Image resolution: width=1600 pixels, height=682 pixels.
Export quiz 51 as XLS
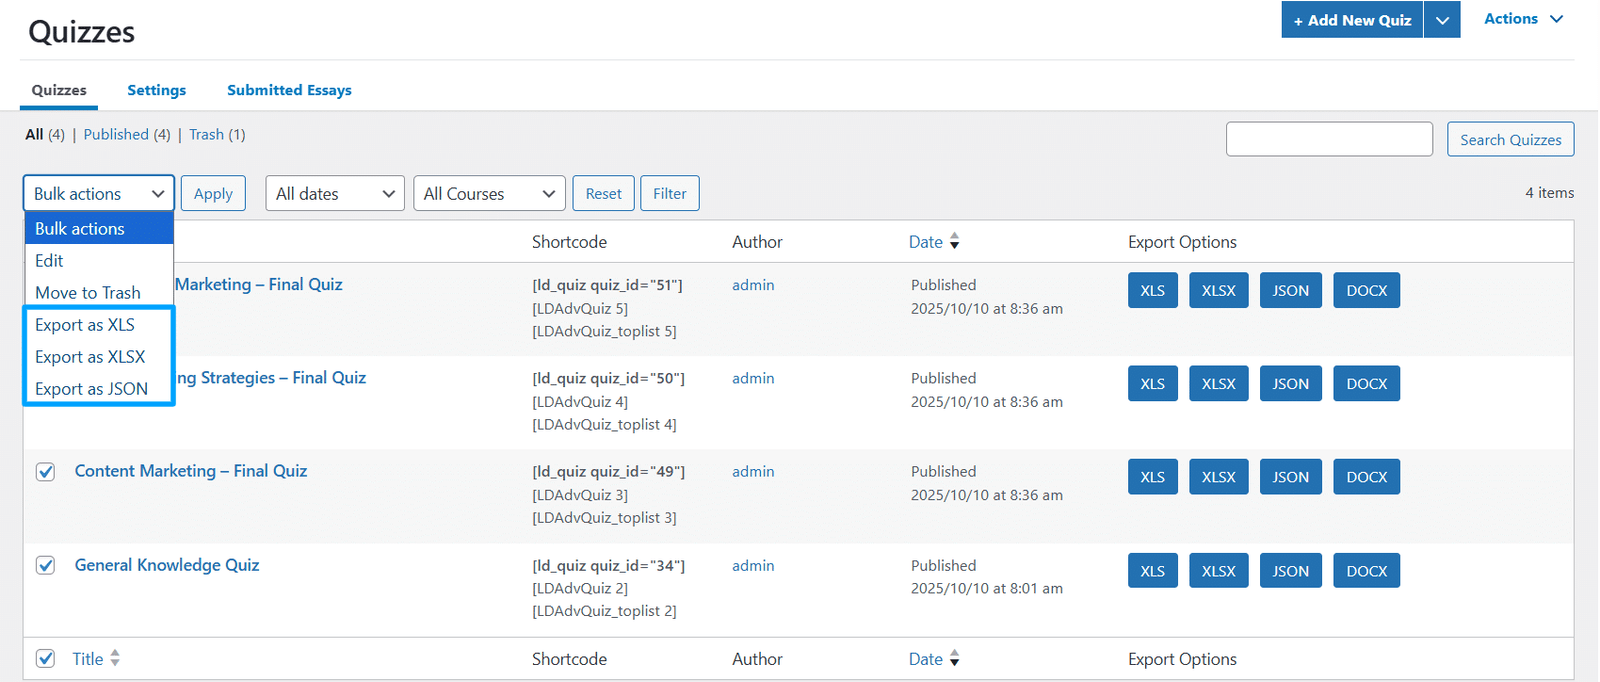(x=1152, y=290)
